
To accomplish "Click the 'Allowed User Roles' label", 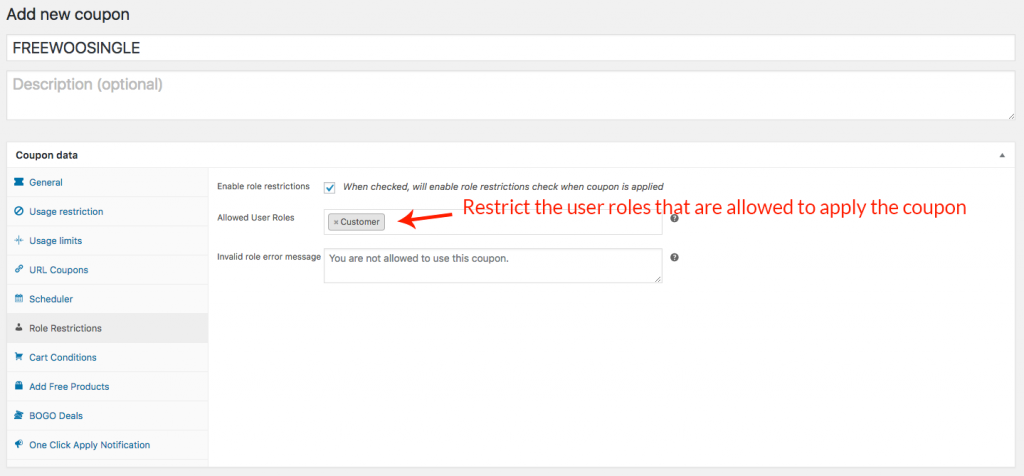I will click(x=255, y=217).
